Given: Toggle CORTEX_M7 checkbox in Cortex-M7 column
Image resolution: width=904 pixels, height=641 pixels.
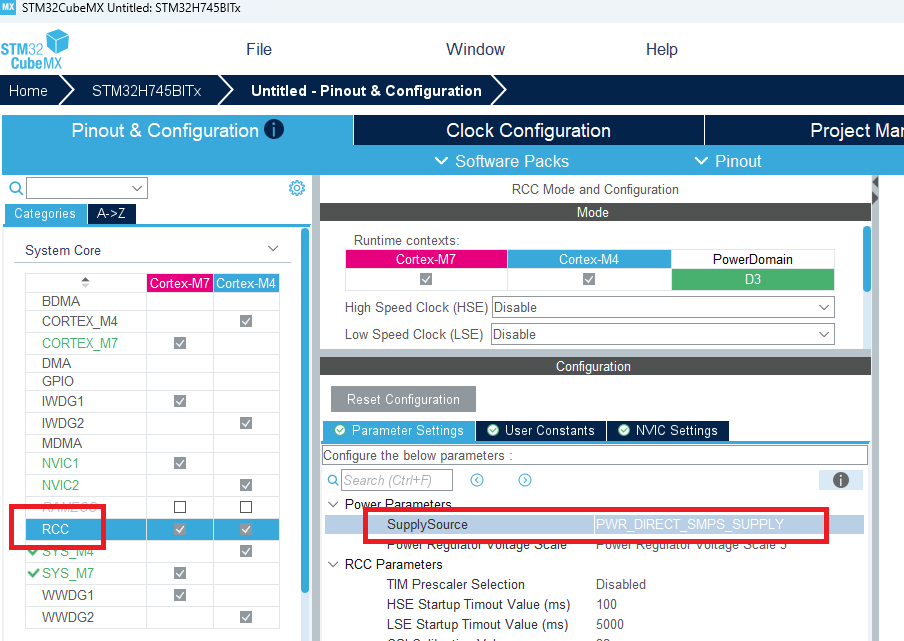Looking at the screenshot, I should coord(180,343).
